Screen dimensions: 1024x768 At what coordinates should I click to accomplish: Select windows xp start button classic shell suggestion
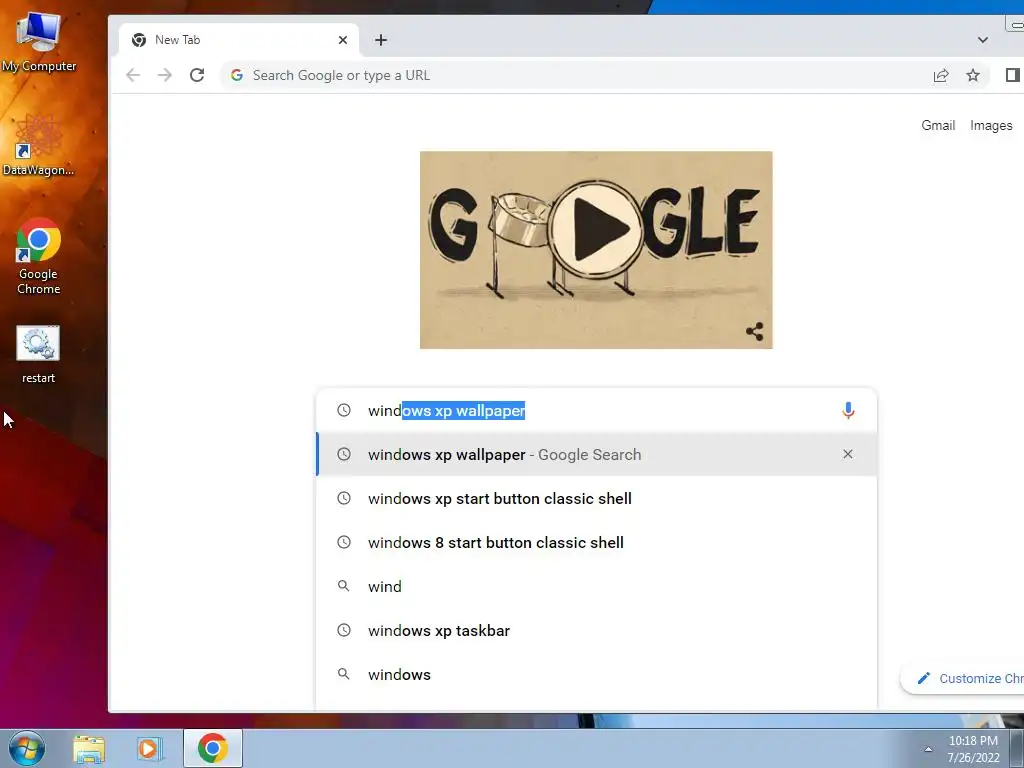[596, 498]
